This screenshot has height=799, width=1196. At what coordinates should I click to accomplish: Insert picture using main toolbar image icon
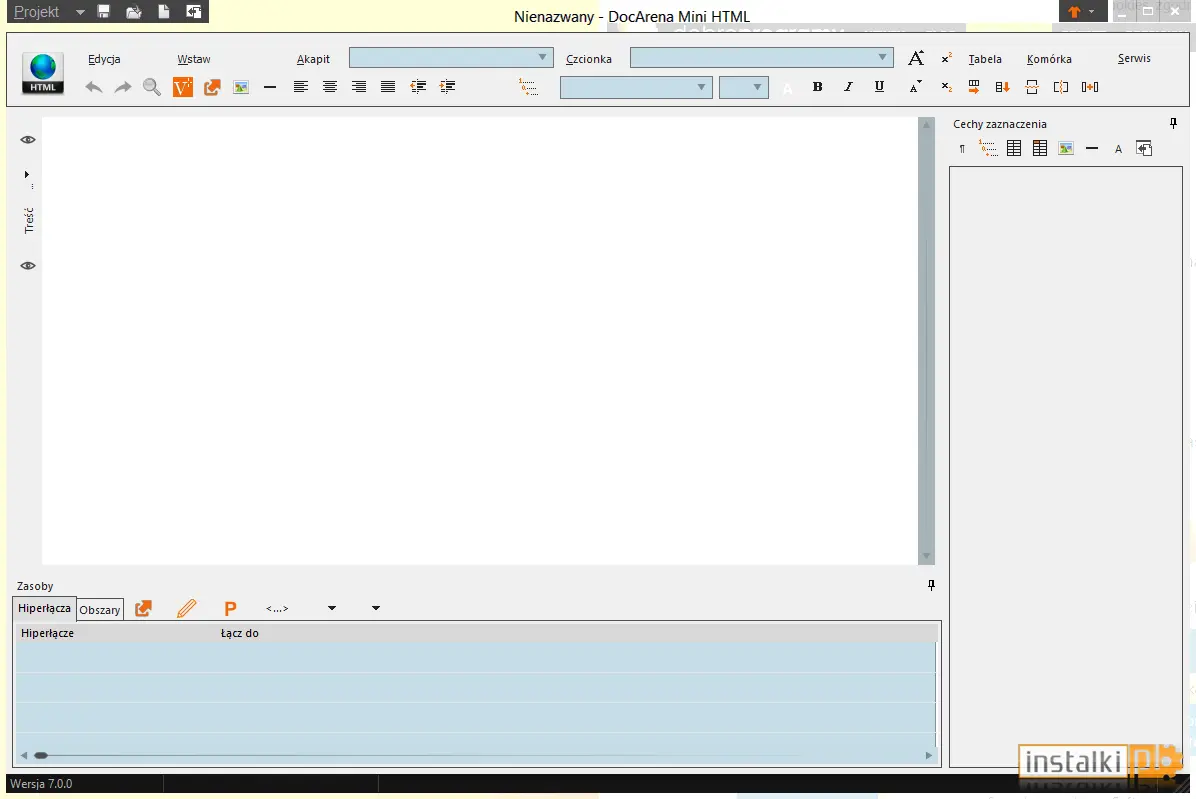[241, 87]
